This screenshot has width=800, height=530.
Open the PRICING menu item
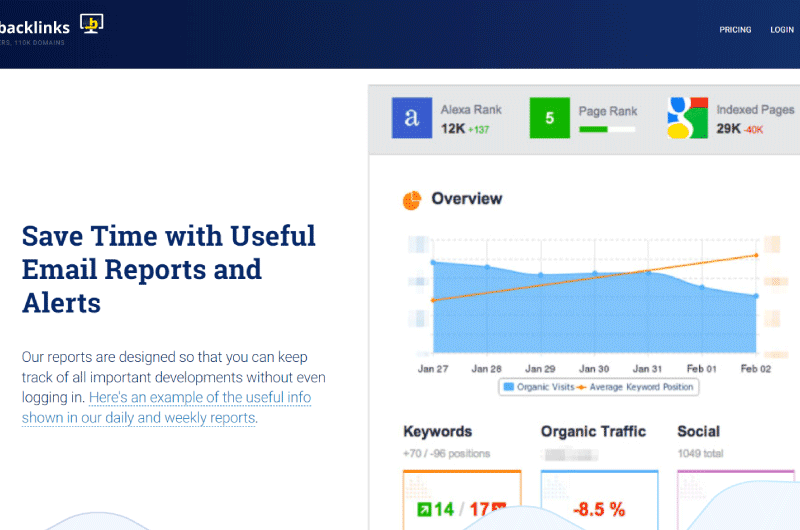[735, 30]
